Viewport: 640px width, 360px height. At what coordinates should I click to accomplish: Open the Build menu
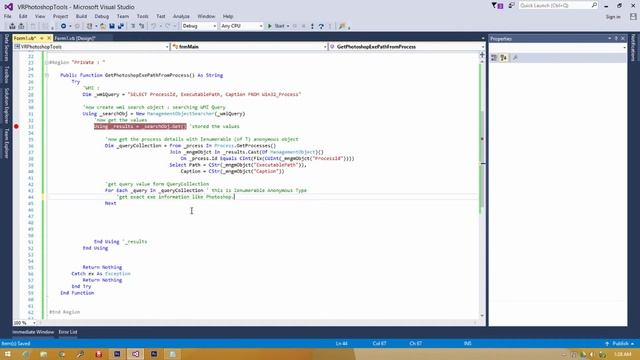(x=81, y=16)
